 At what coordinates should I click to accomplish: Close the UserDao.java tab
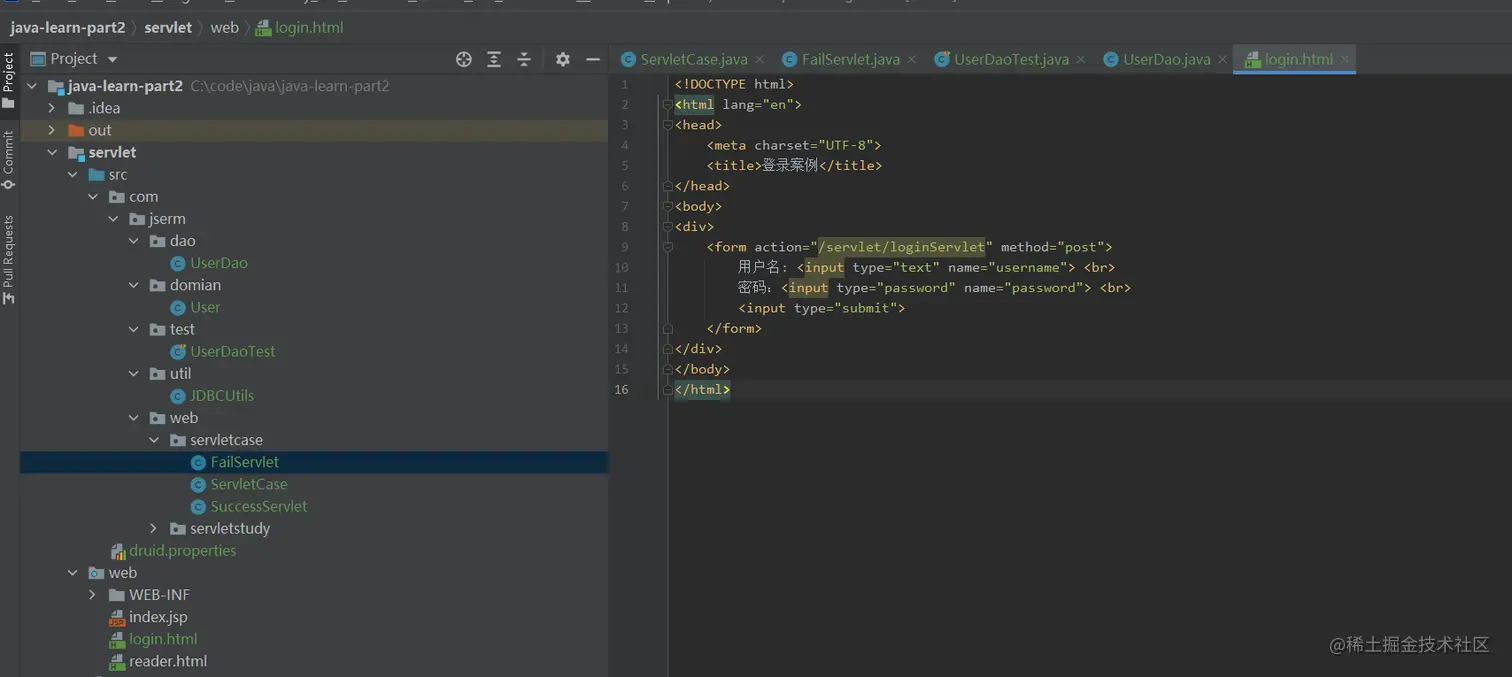click(1223, 60)
